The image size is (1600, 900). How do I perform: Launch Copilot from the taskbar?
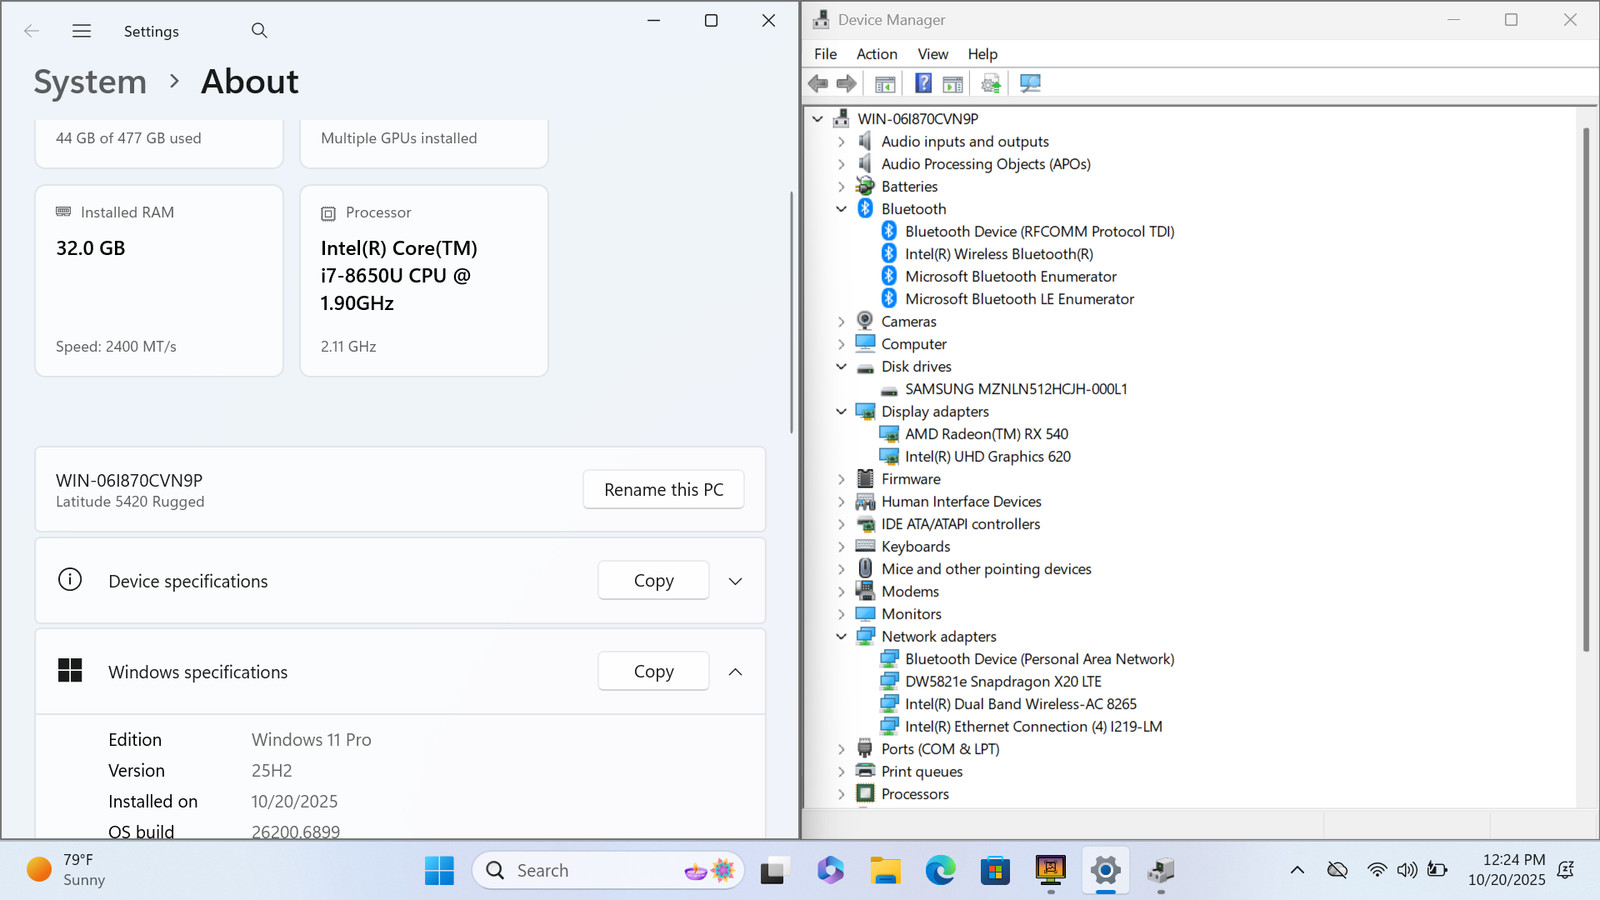pos(830,870)
